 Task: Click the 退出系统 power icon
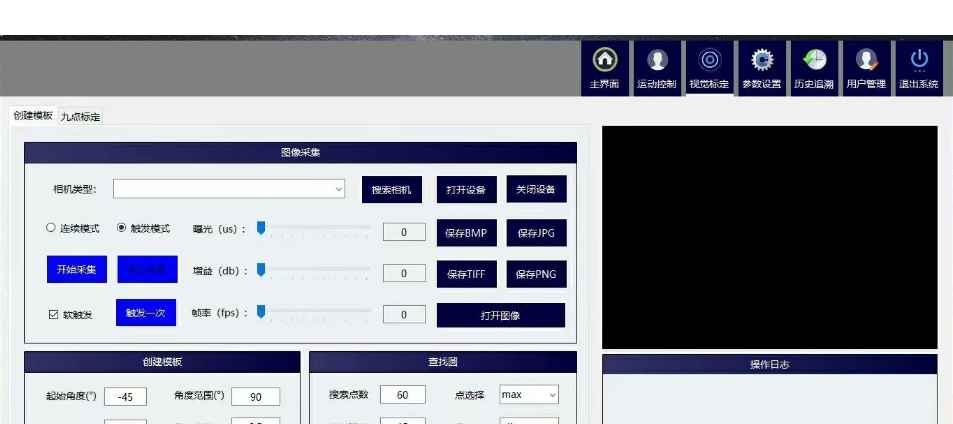point(918,67)
